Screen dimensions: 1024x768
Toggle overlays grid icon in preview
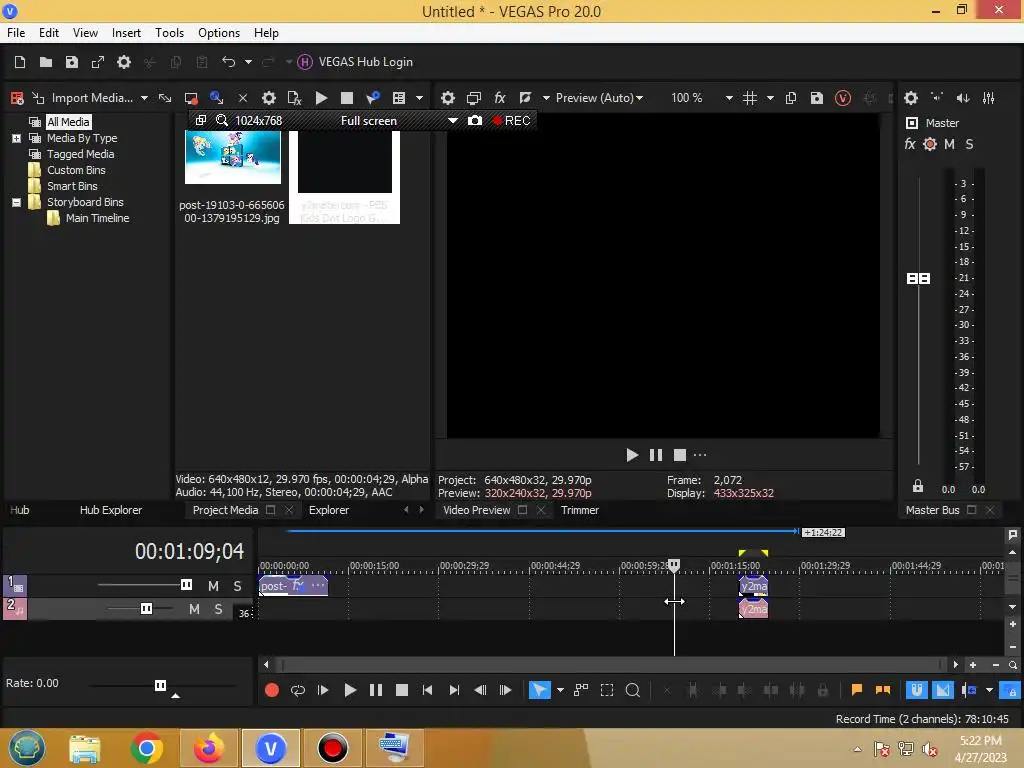[750, 98]
